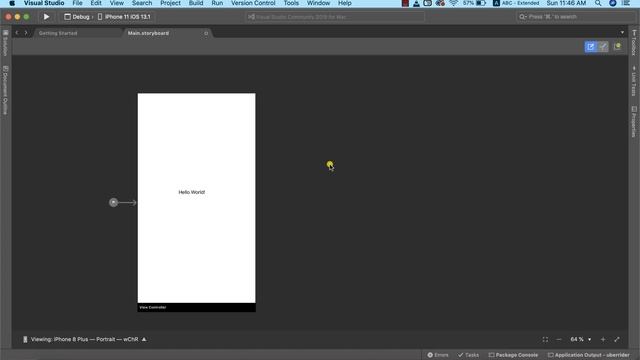Navigate back in document history
Image resolution: width=640 pixels, height=360 pixels.
17,33
